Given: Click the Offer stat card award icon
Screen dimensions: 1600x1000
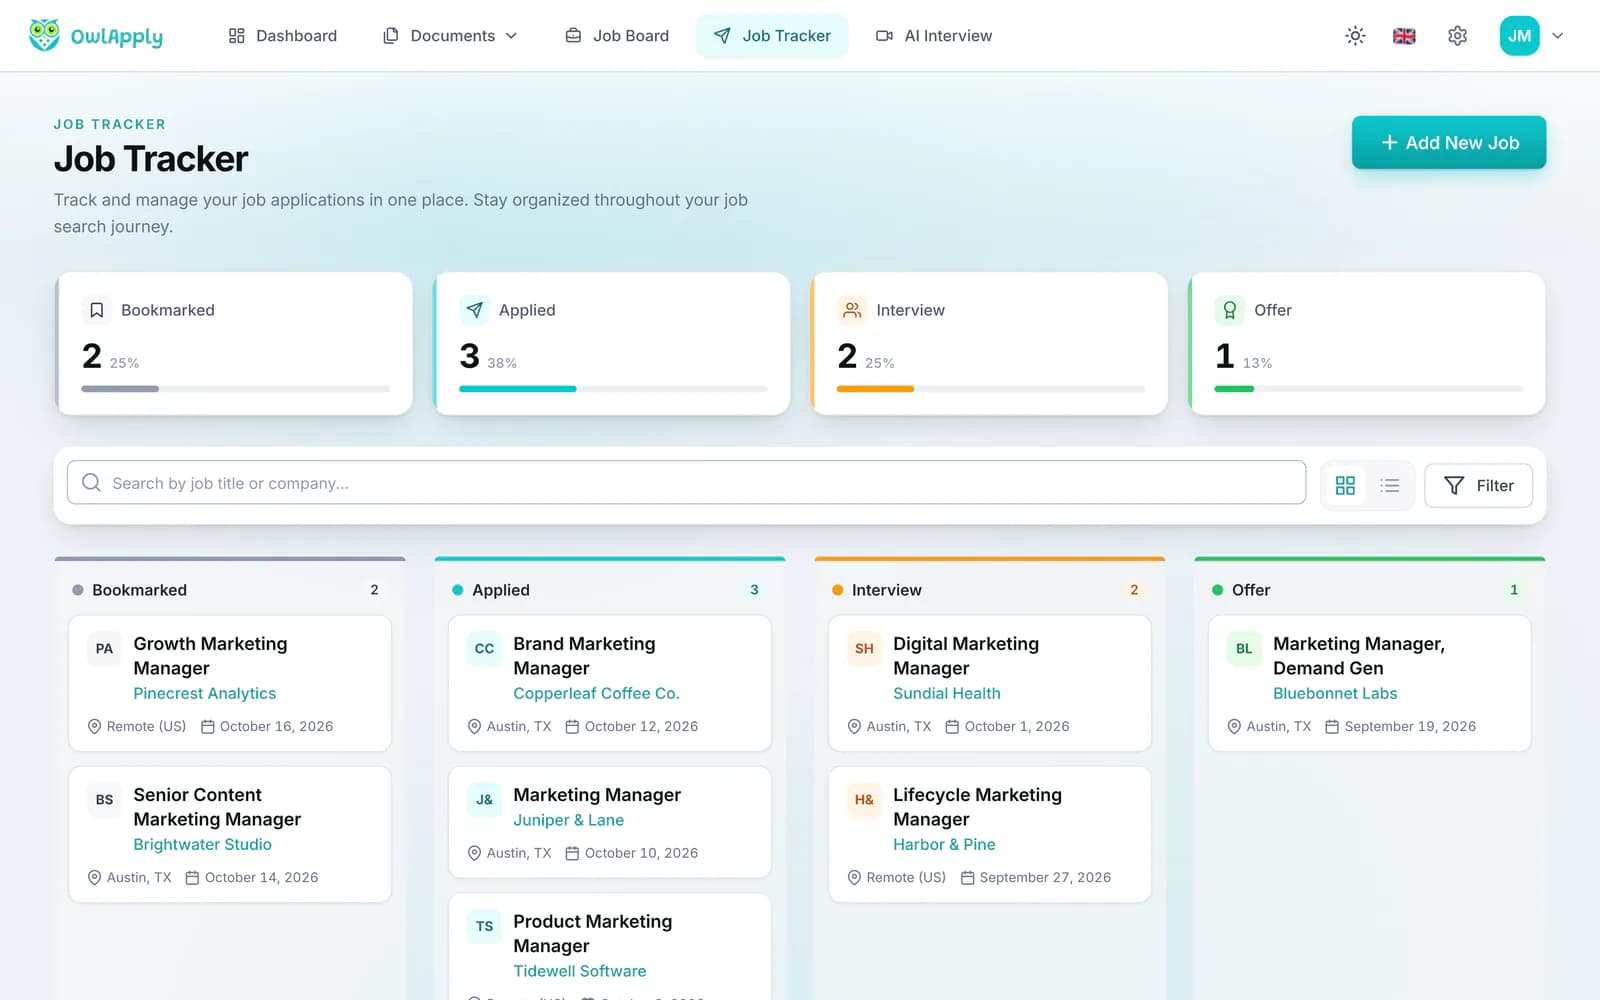Looking at the screenshot, I should [1229, 310].
